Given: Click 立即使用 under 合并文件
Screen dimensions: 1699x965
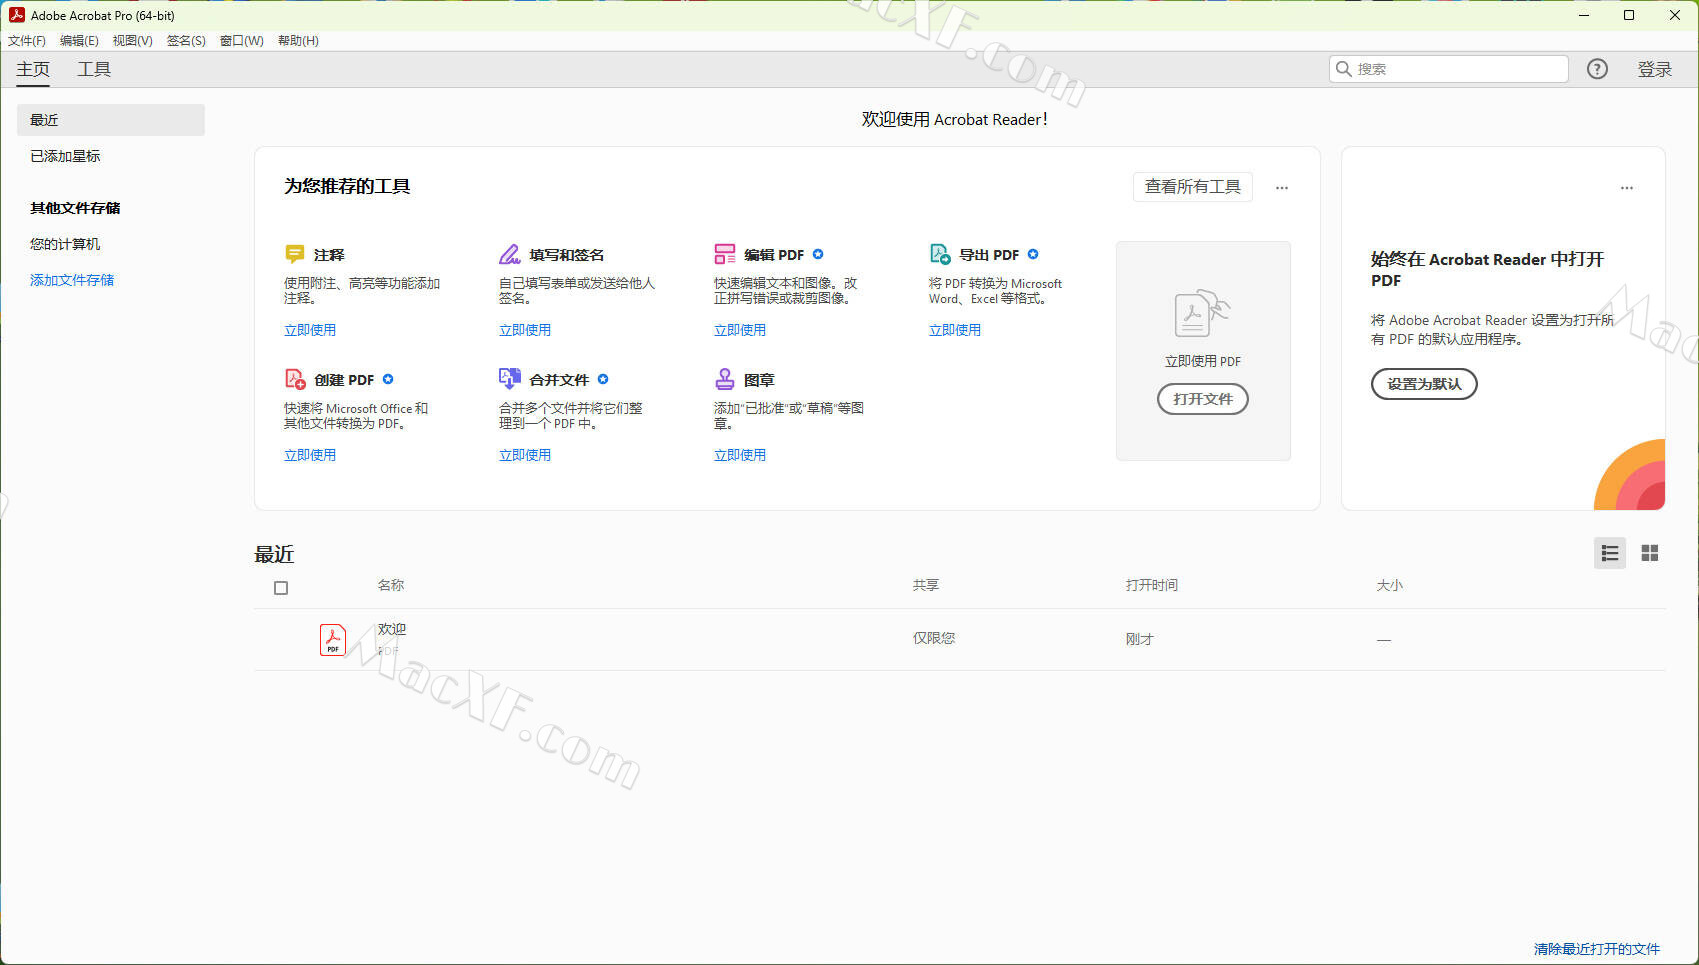Looking at the screenshot, I should click(525, 455).
